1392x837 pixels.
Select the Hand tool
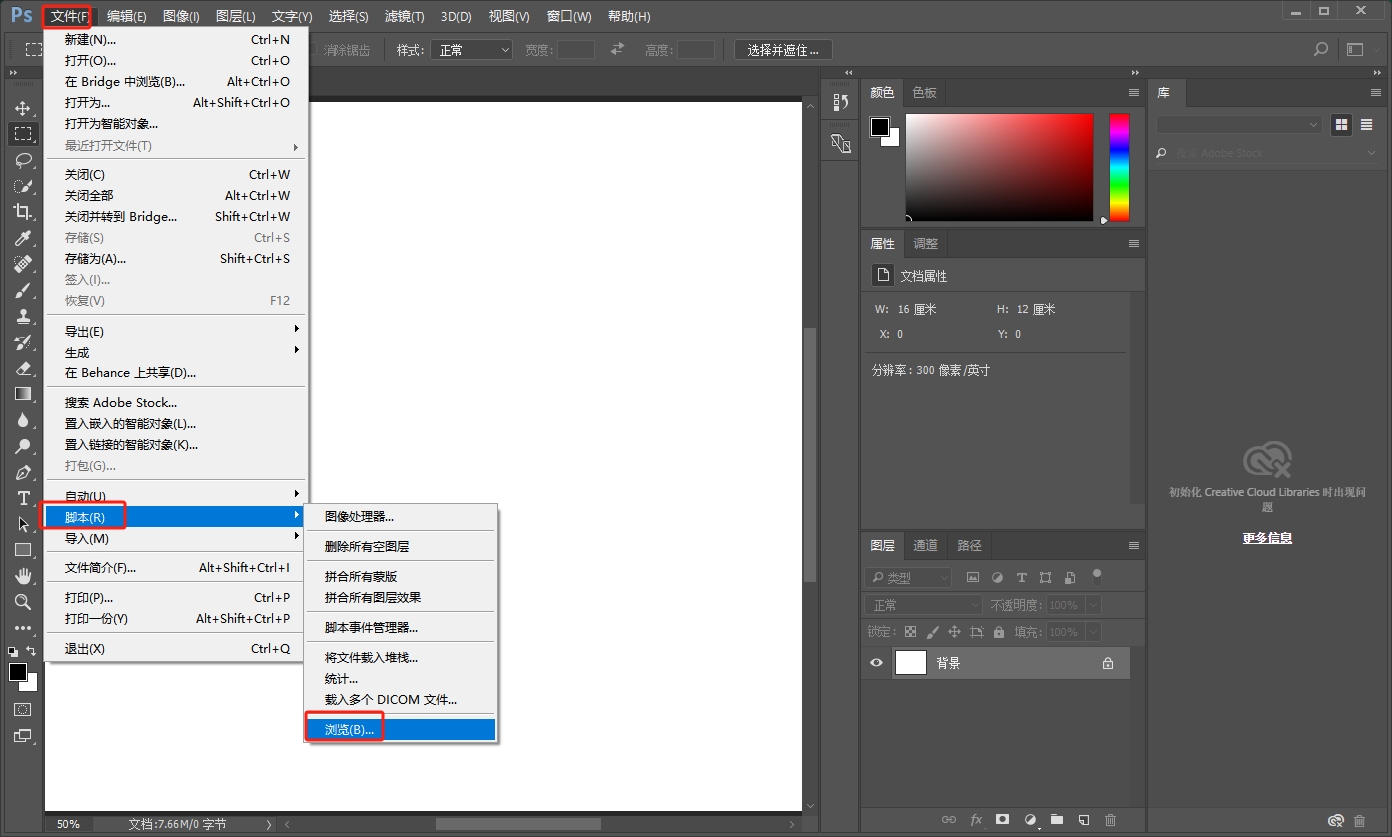pos(23,576)
